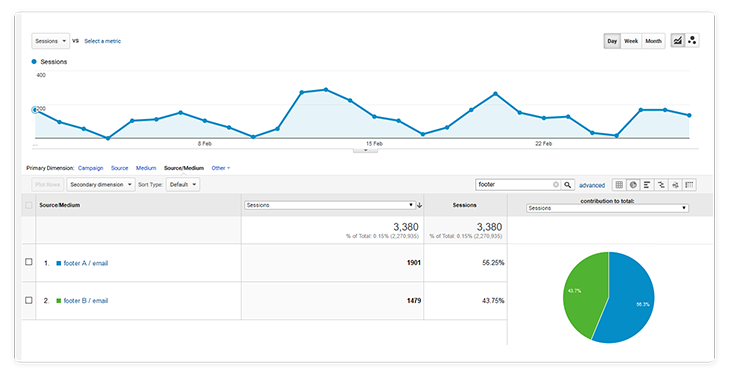
Task: Select the Pivot table view icon
Action: click(x=689, y=185)
